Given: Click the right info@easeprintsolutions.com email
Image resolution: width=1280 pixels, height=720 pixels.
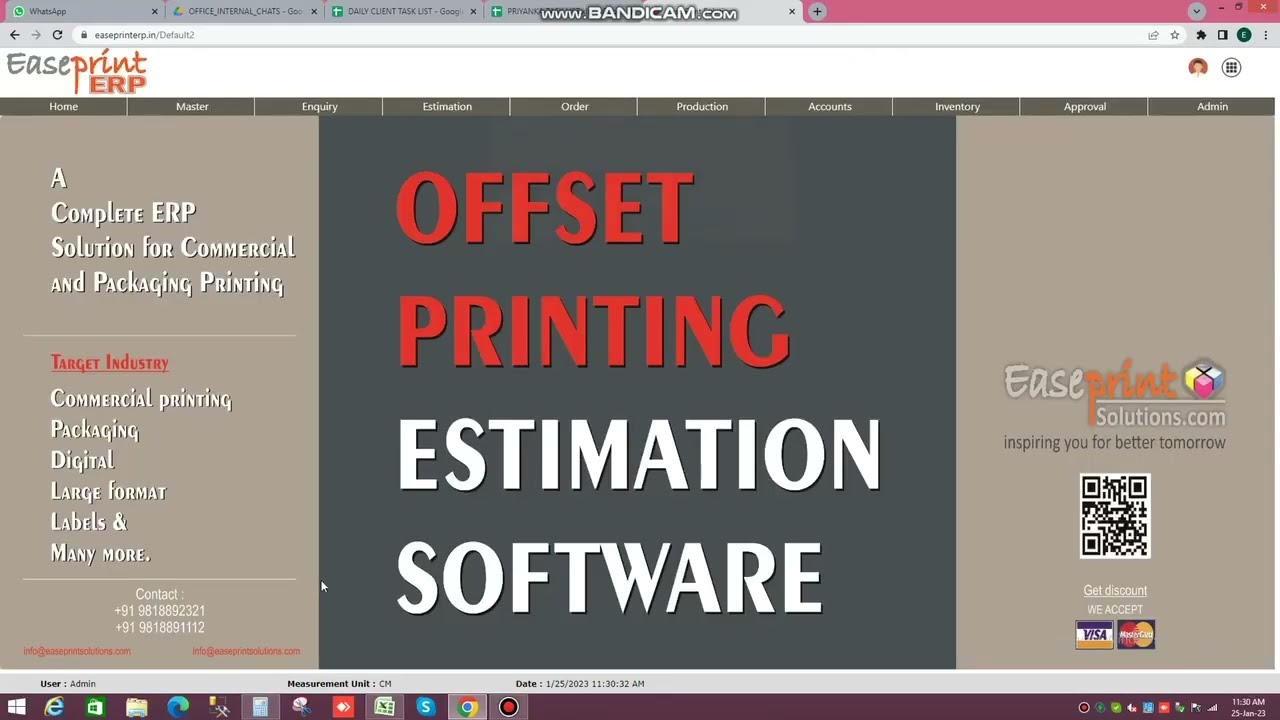Looking at the screenshot, I should (246, 651).
